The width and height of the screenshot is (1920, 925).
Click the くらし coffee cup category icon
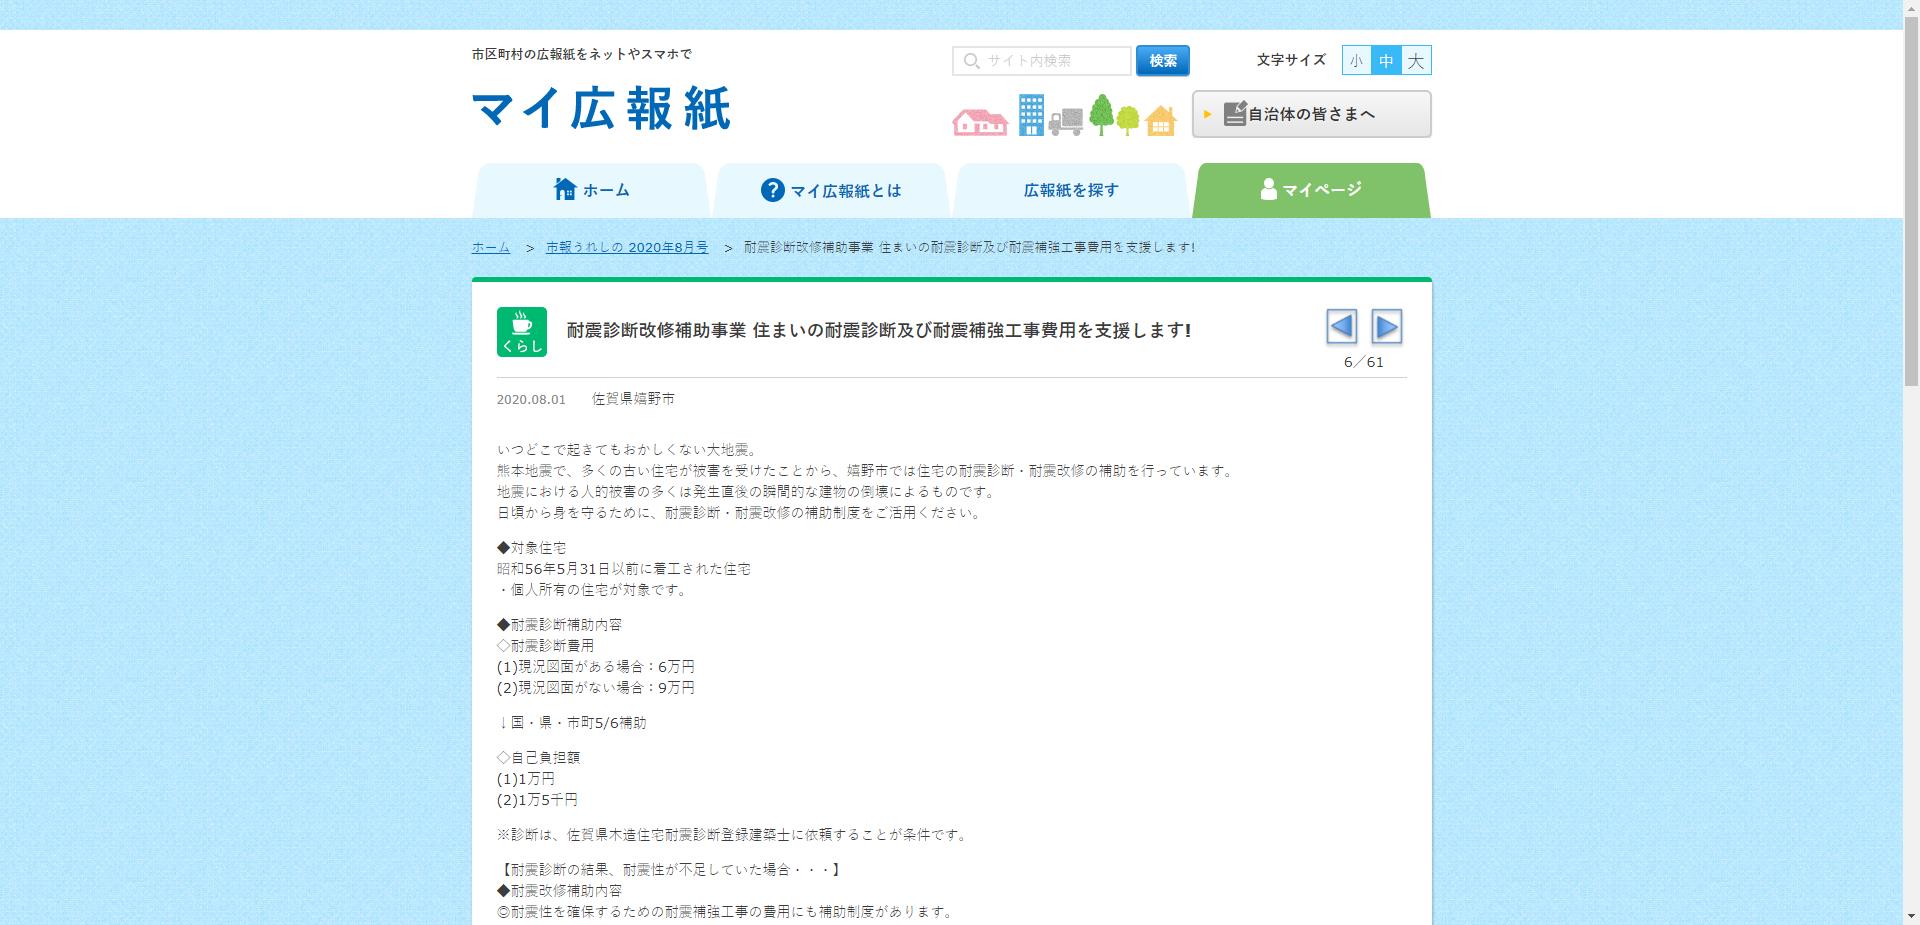pyautogui.click(x=521, y=331)
